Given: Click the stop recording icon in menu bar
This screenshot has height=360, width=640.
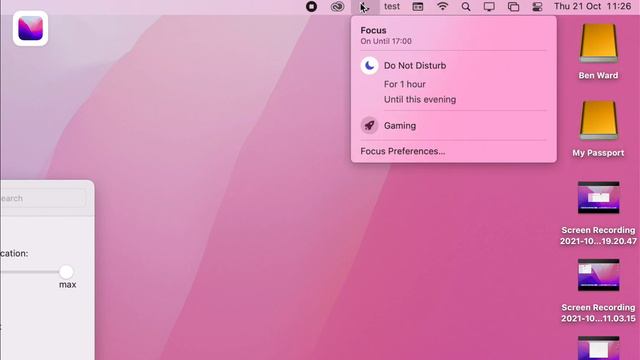Looking at the screenshot, I should pos(311,7).
